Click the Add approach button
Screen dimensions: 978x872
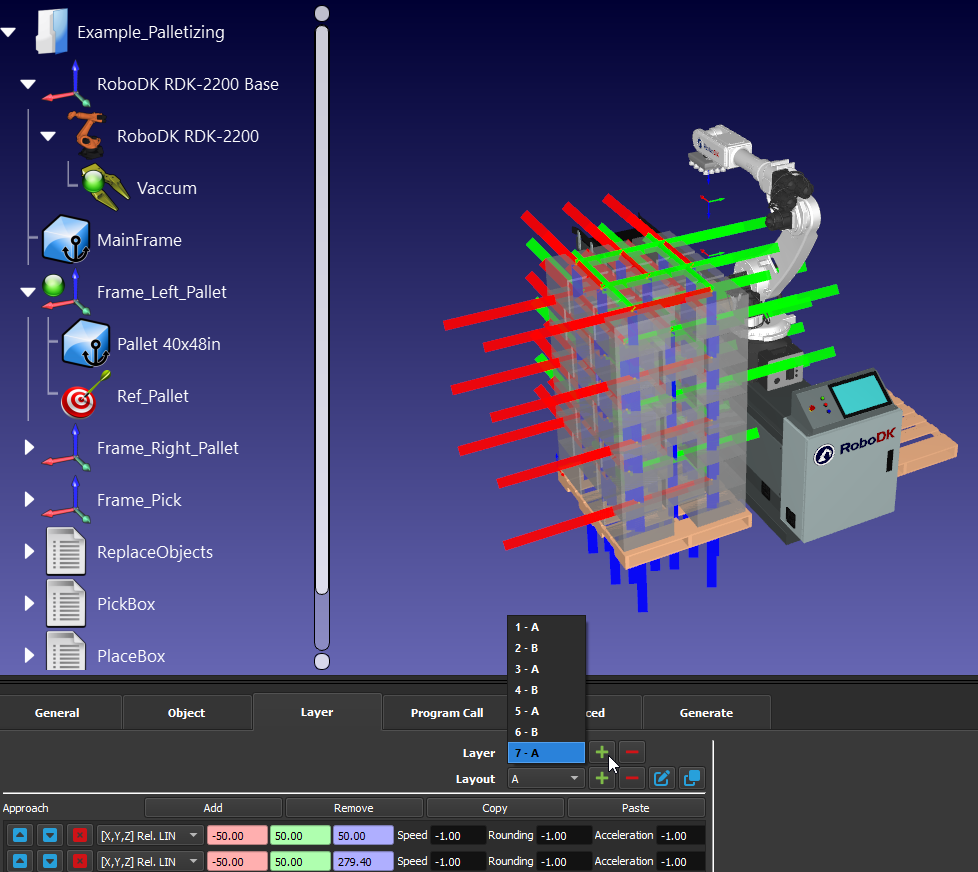point(213,808)
